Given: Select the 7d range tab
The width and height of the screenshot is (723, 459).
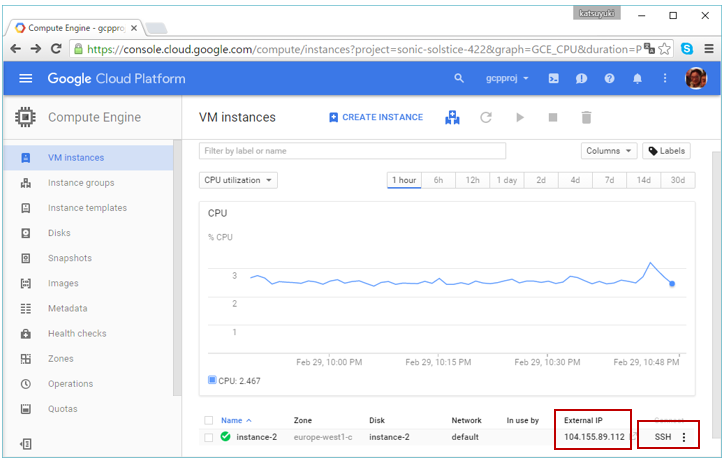Looking at the screenshot, I should tap(609, 180).
